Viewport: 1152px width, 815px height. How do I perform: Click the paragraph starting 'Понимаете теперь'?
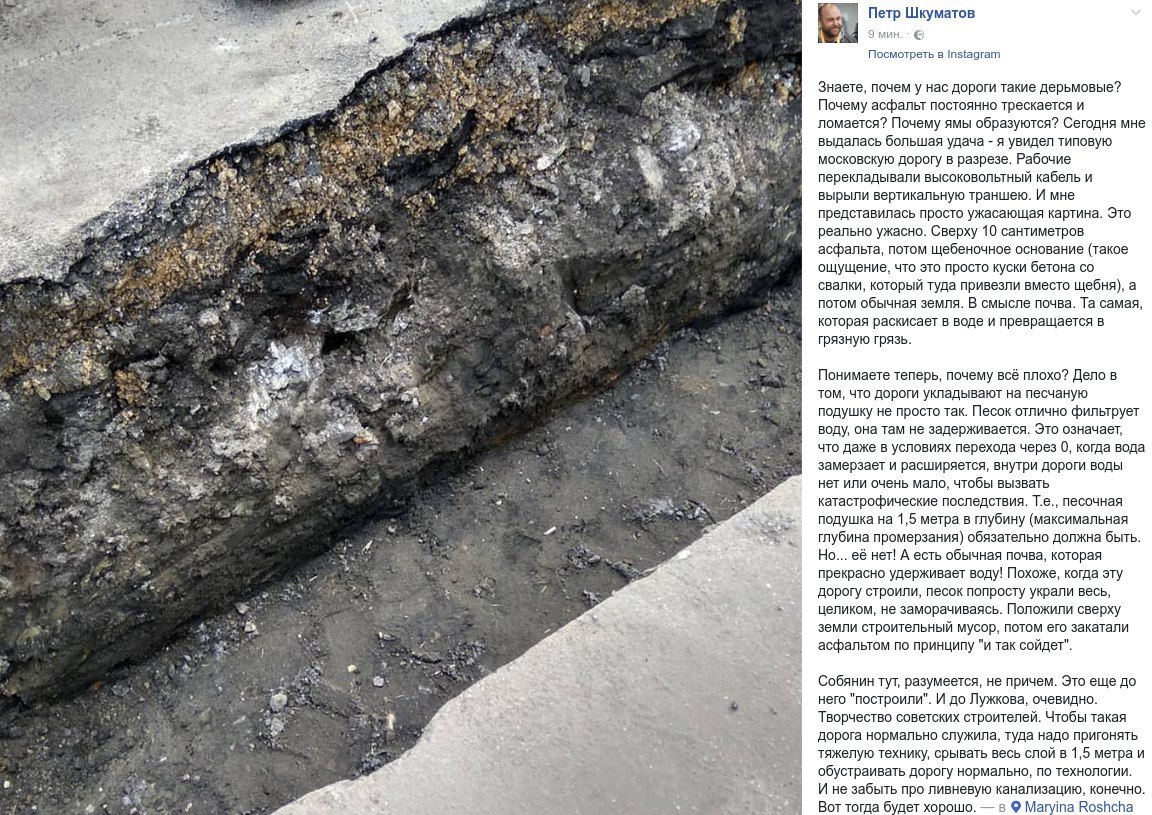[981, 510]
